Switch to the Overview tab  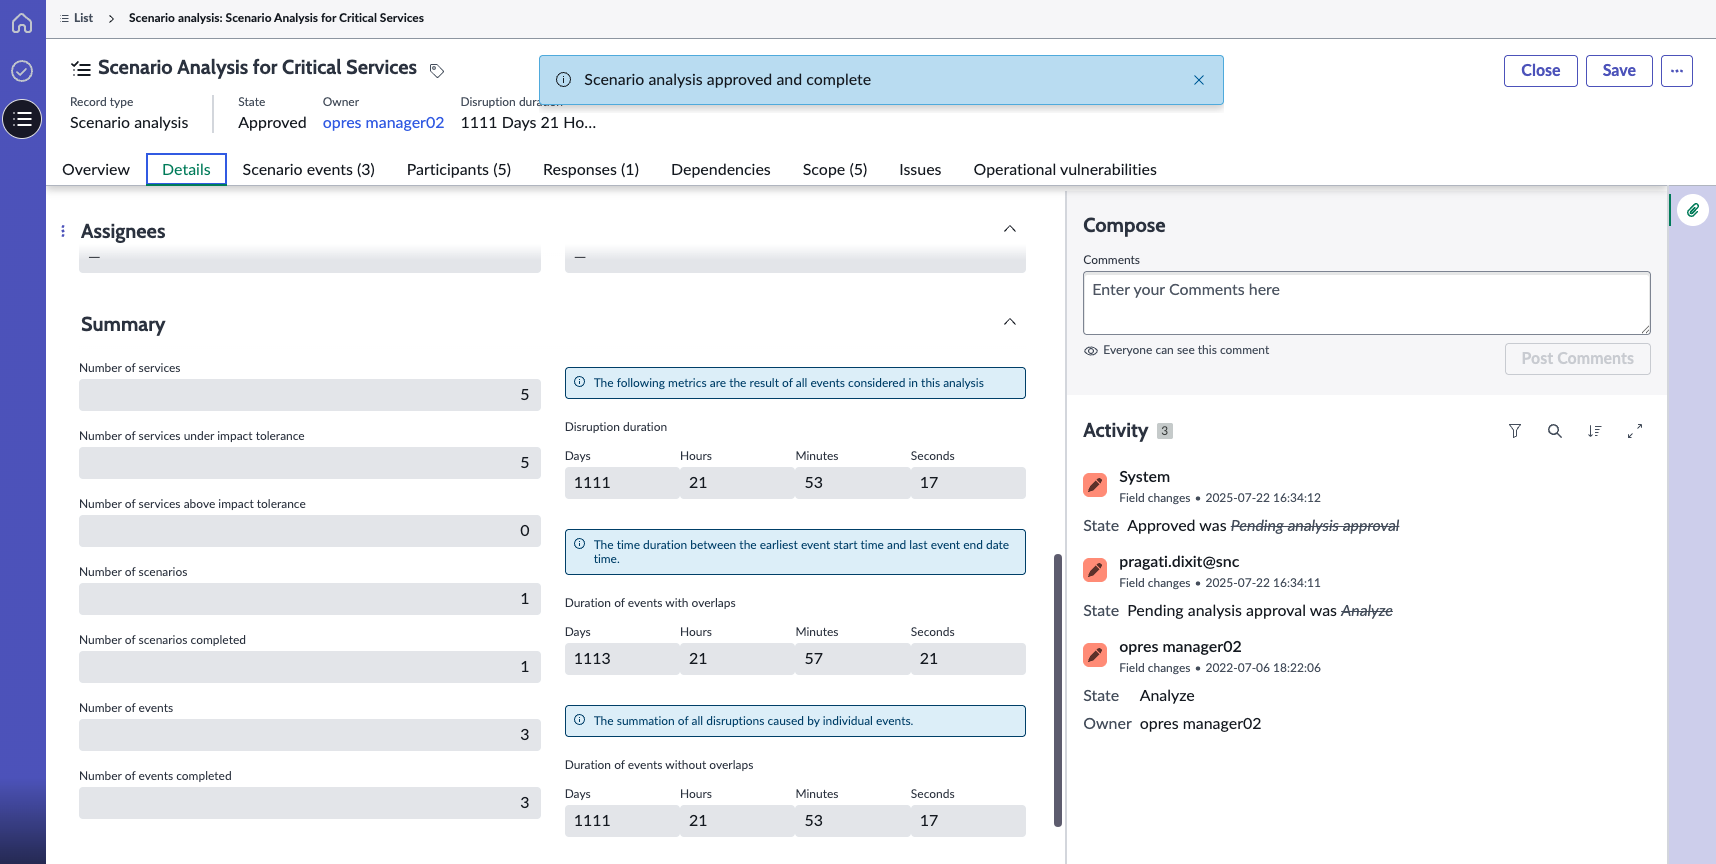tap(96, 169)
